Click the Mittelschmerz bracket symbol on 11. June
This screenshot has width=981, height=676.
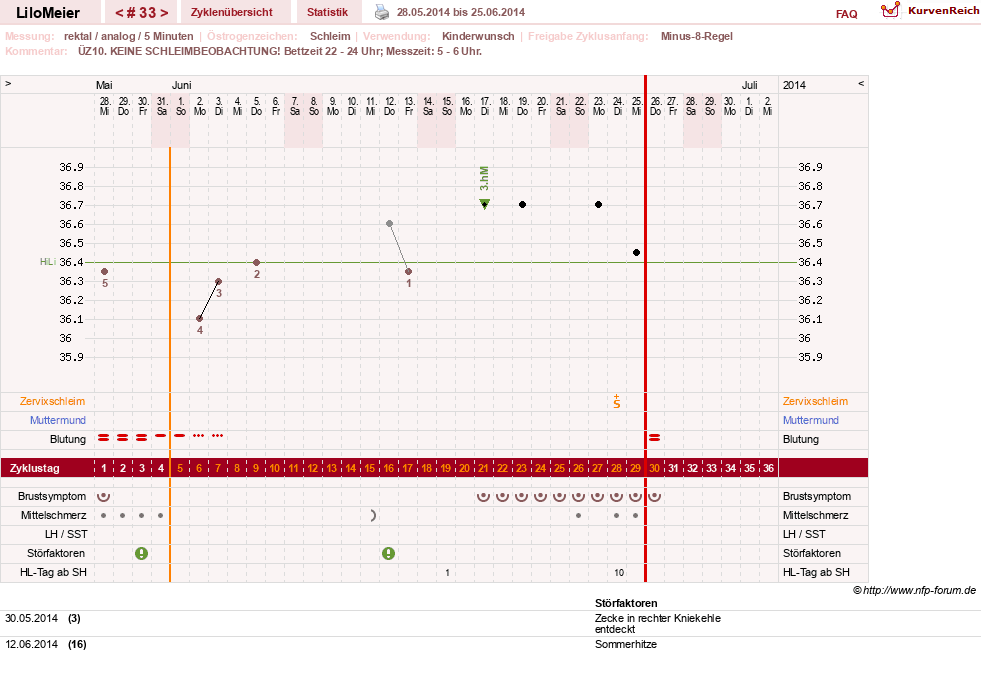[373, 515]
